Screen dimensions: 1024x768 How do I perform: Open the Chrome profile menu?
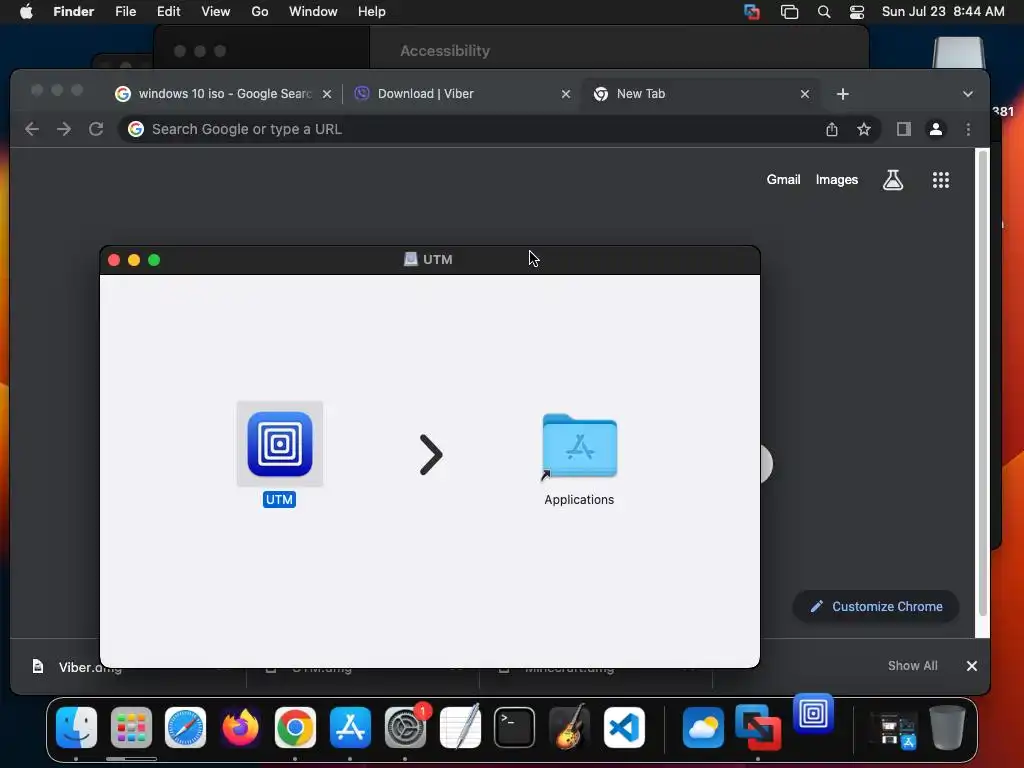tap(936, 129)
